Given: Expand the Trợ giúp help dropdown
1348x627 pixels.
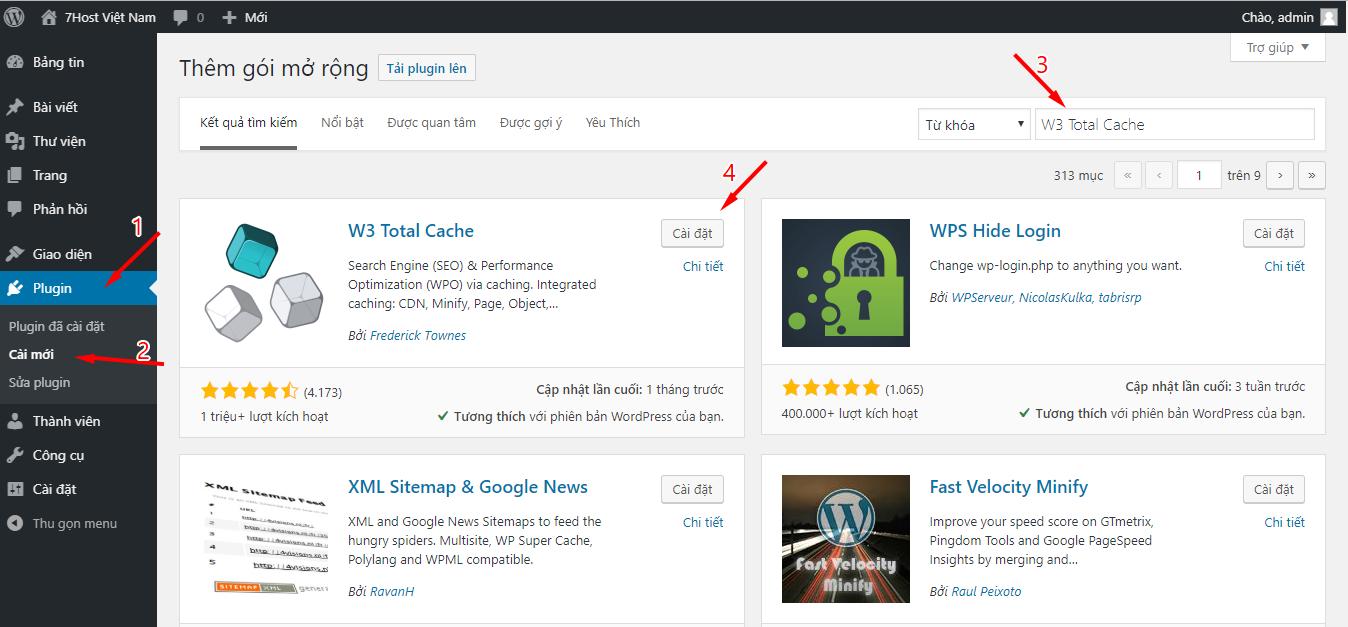Looking at the screenshot, I should point(1278,47).
